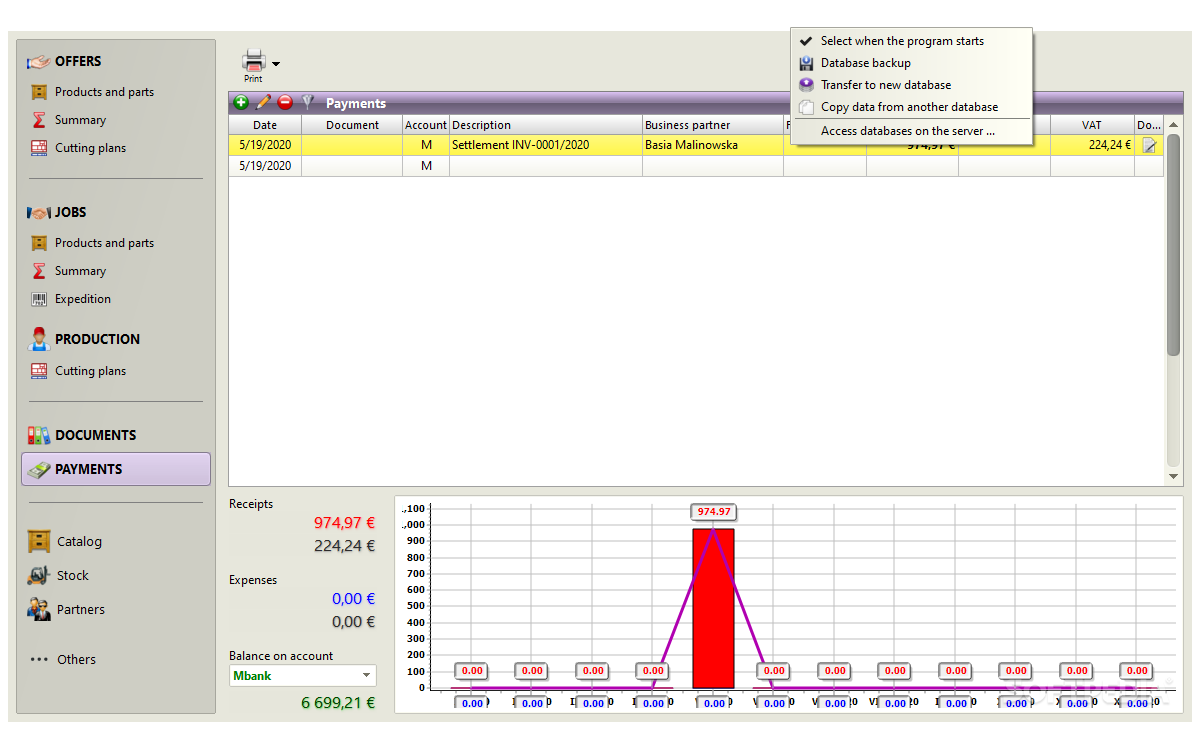Choose Access databases on the server
The width and height of the screenshot is (1200, 730).
point(910,131)
